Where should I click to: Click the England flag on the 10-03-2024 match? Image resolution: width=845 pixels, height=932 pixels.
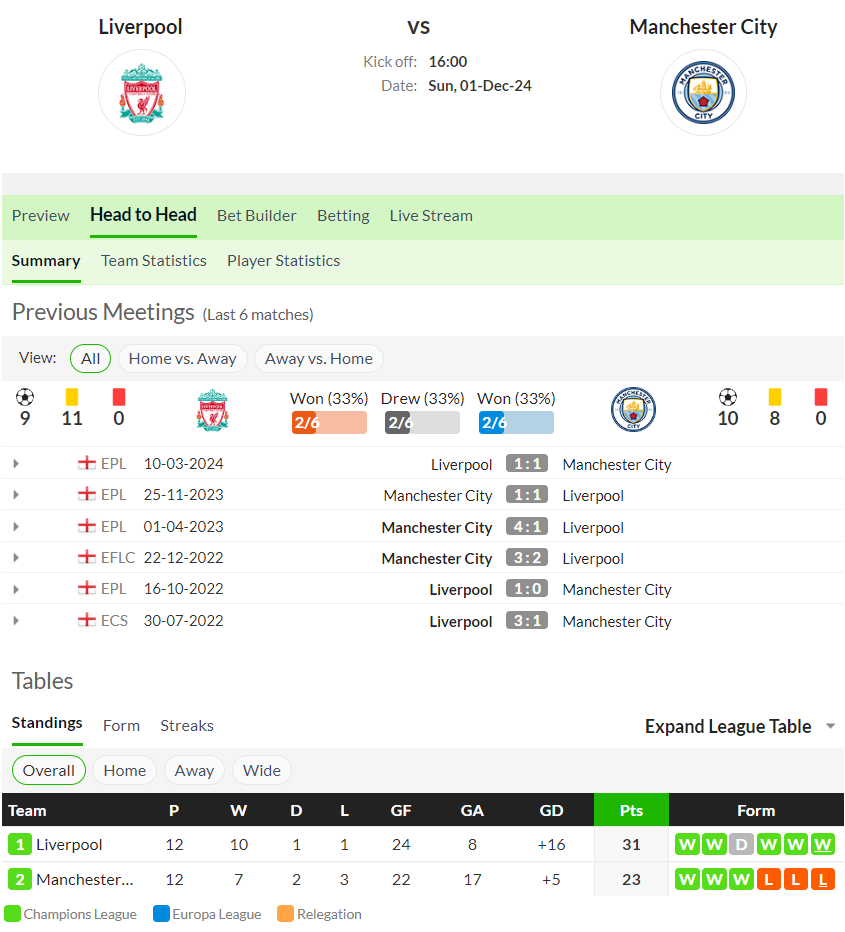coord(87,463)
